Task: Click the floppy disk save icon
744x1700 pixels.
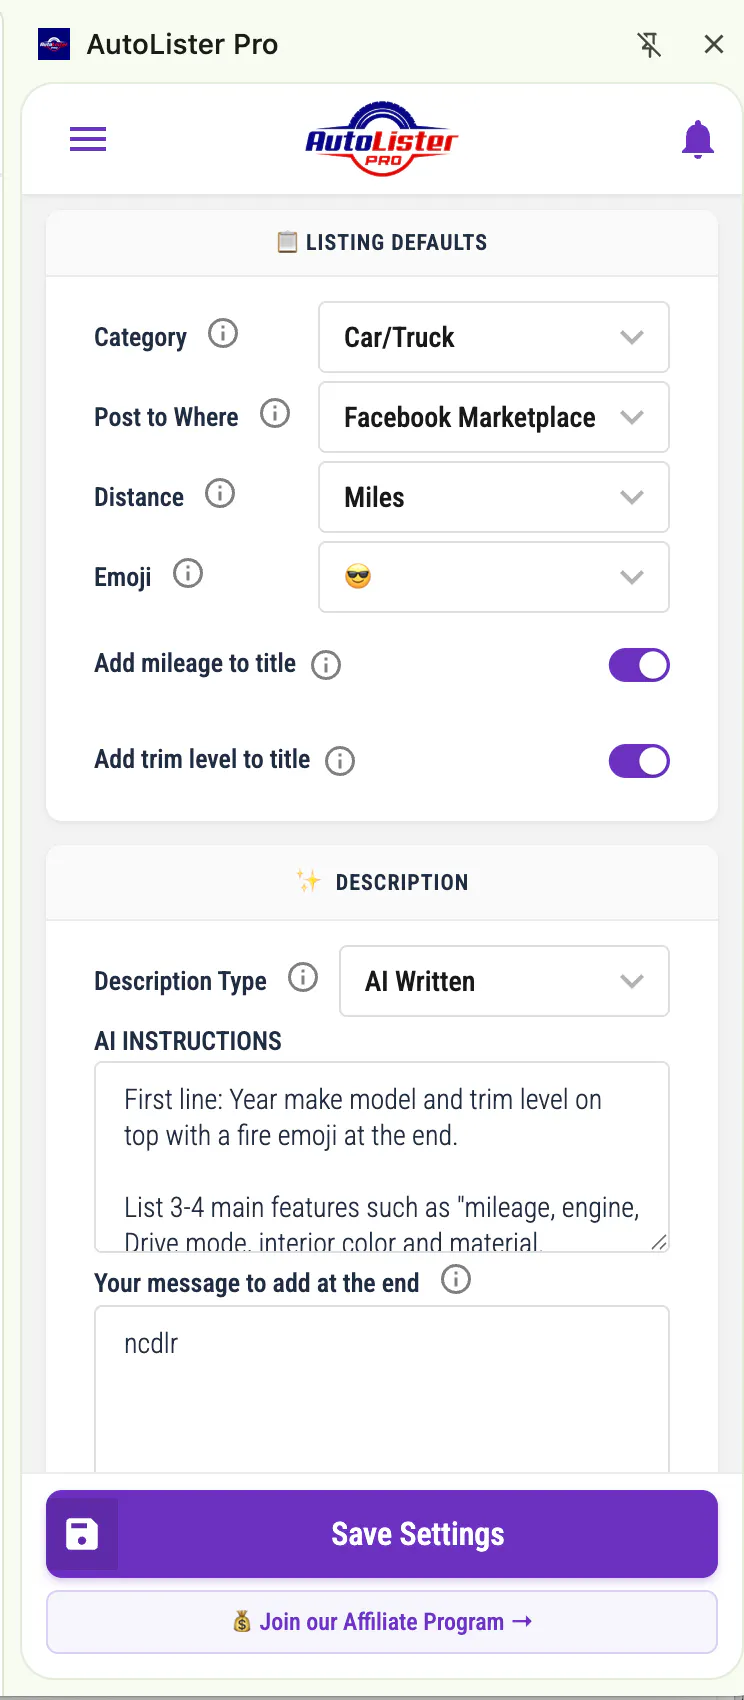Action: pyautogui.click(x=82, y=1534)
